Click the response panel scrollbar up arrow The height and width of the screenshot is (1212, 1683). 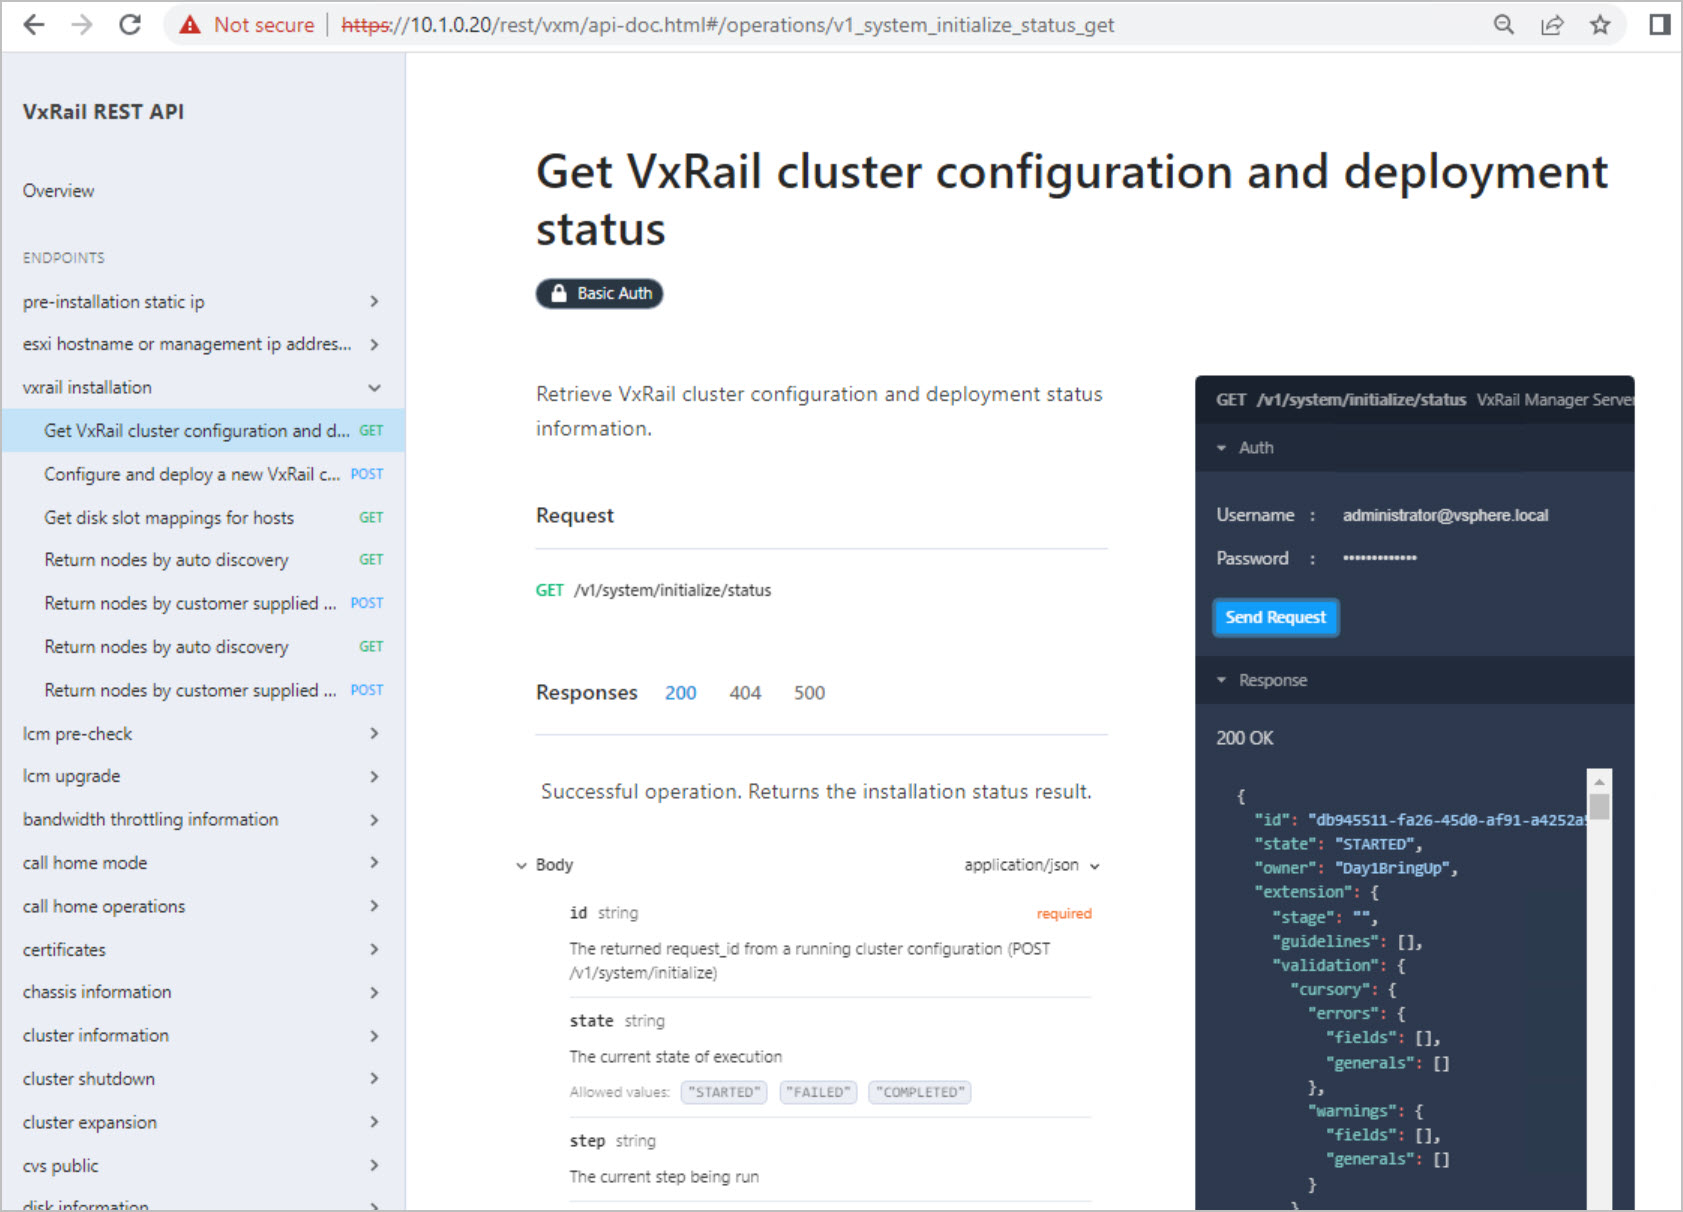1599,781
